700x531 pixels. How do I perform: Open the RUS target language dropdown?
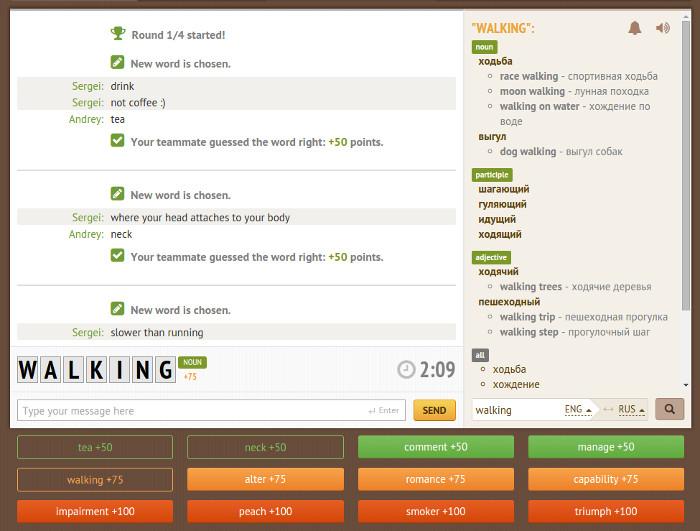click(x=631, y=410)
